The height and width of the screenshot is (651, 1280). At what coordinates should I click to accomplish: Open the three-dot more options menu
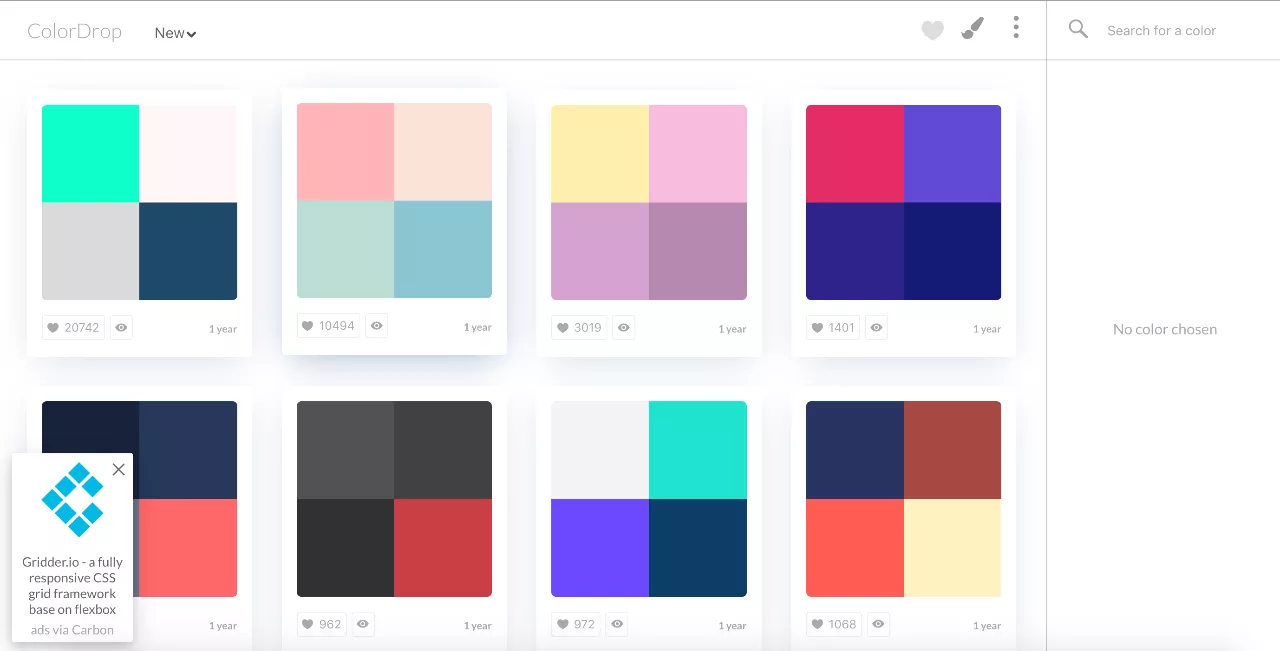[x=1016, y=28]
